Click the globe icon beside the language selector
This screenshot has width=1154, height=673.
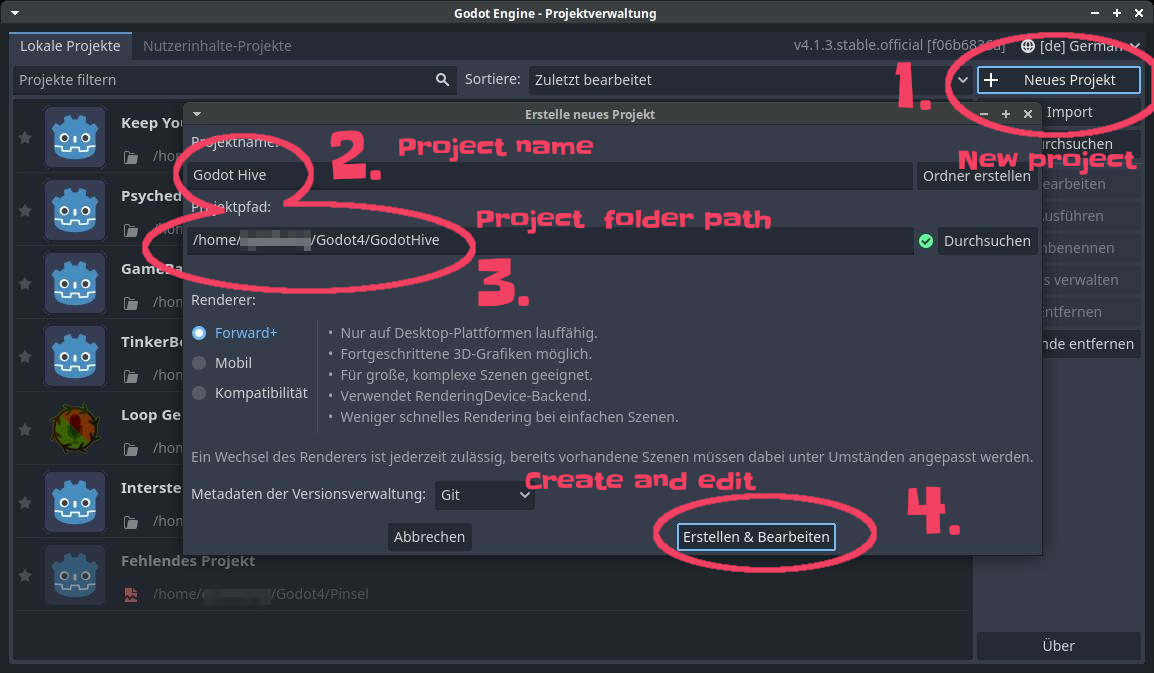point(1027,46)
